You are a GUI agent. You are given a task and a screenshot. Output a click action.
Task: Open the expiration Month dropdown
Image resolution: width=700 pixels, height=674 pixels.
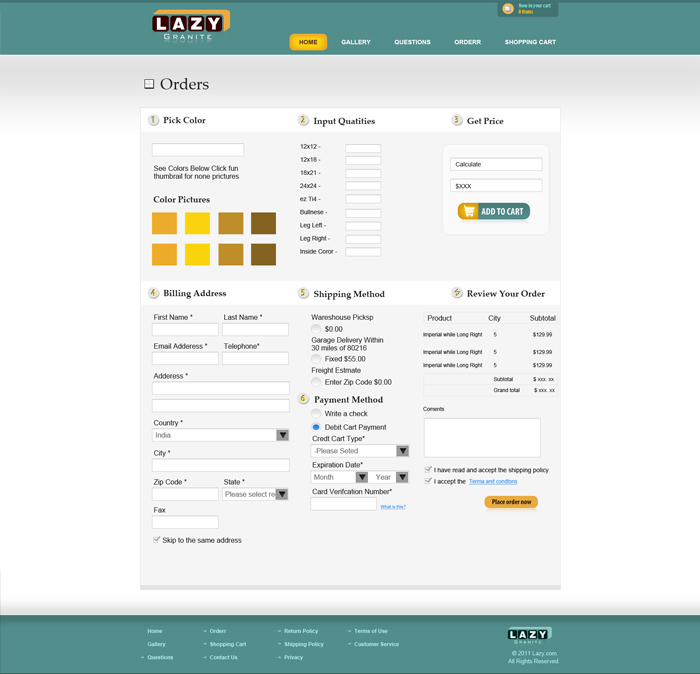tap(339, 477)
